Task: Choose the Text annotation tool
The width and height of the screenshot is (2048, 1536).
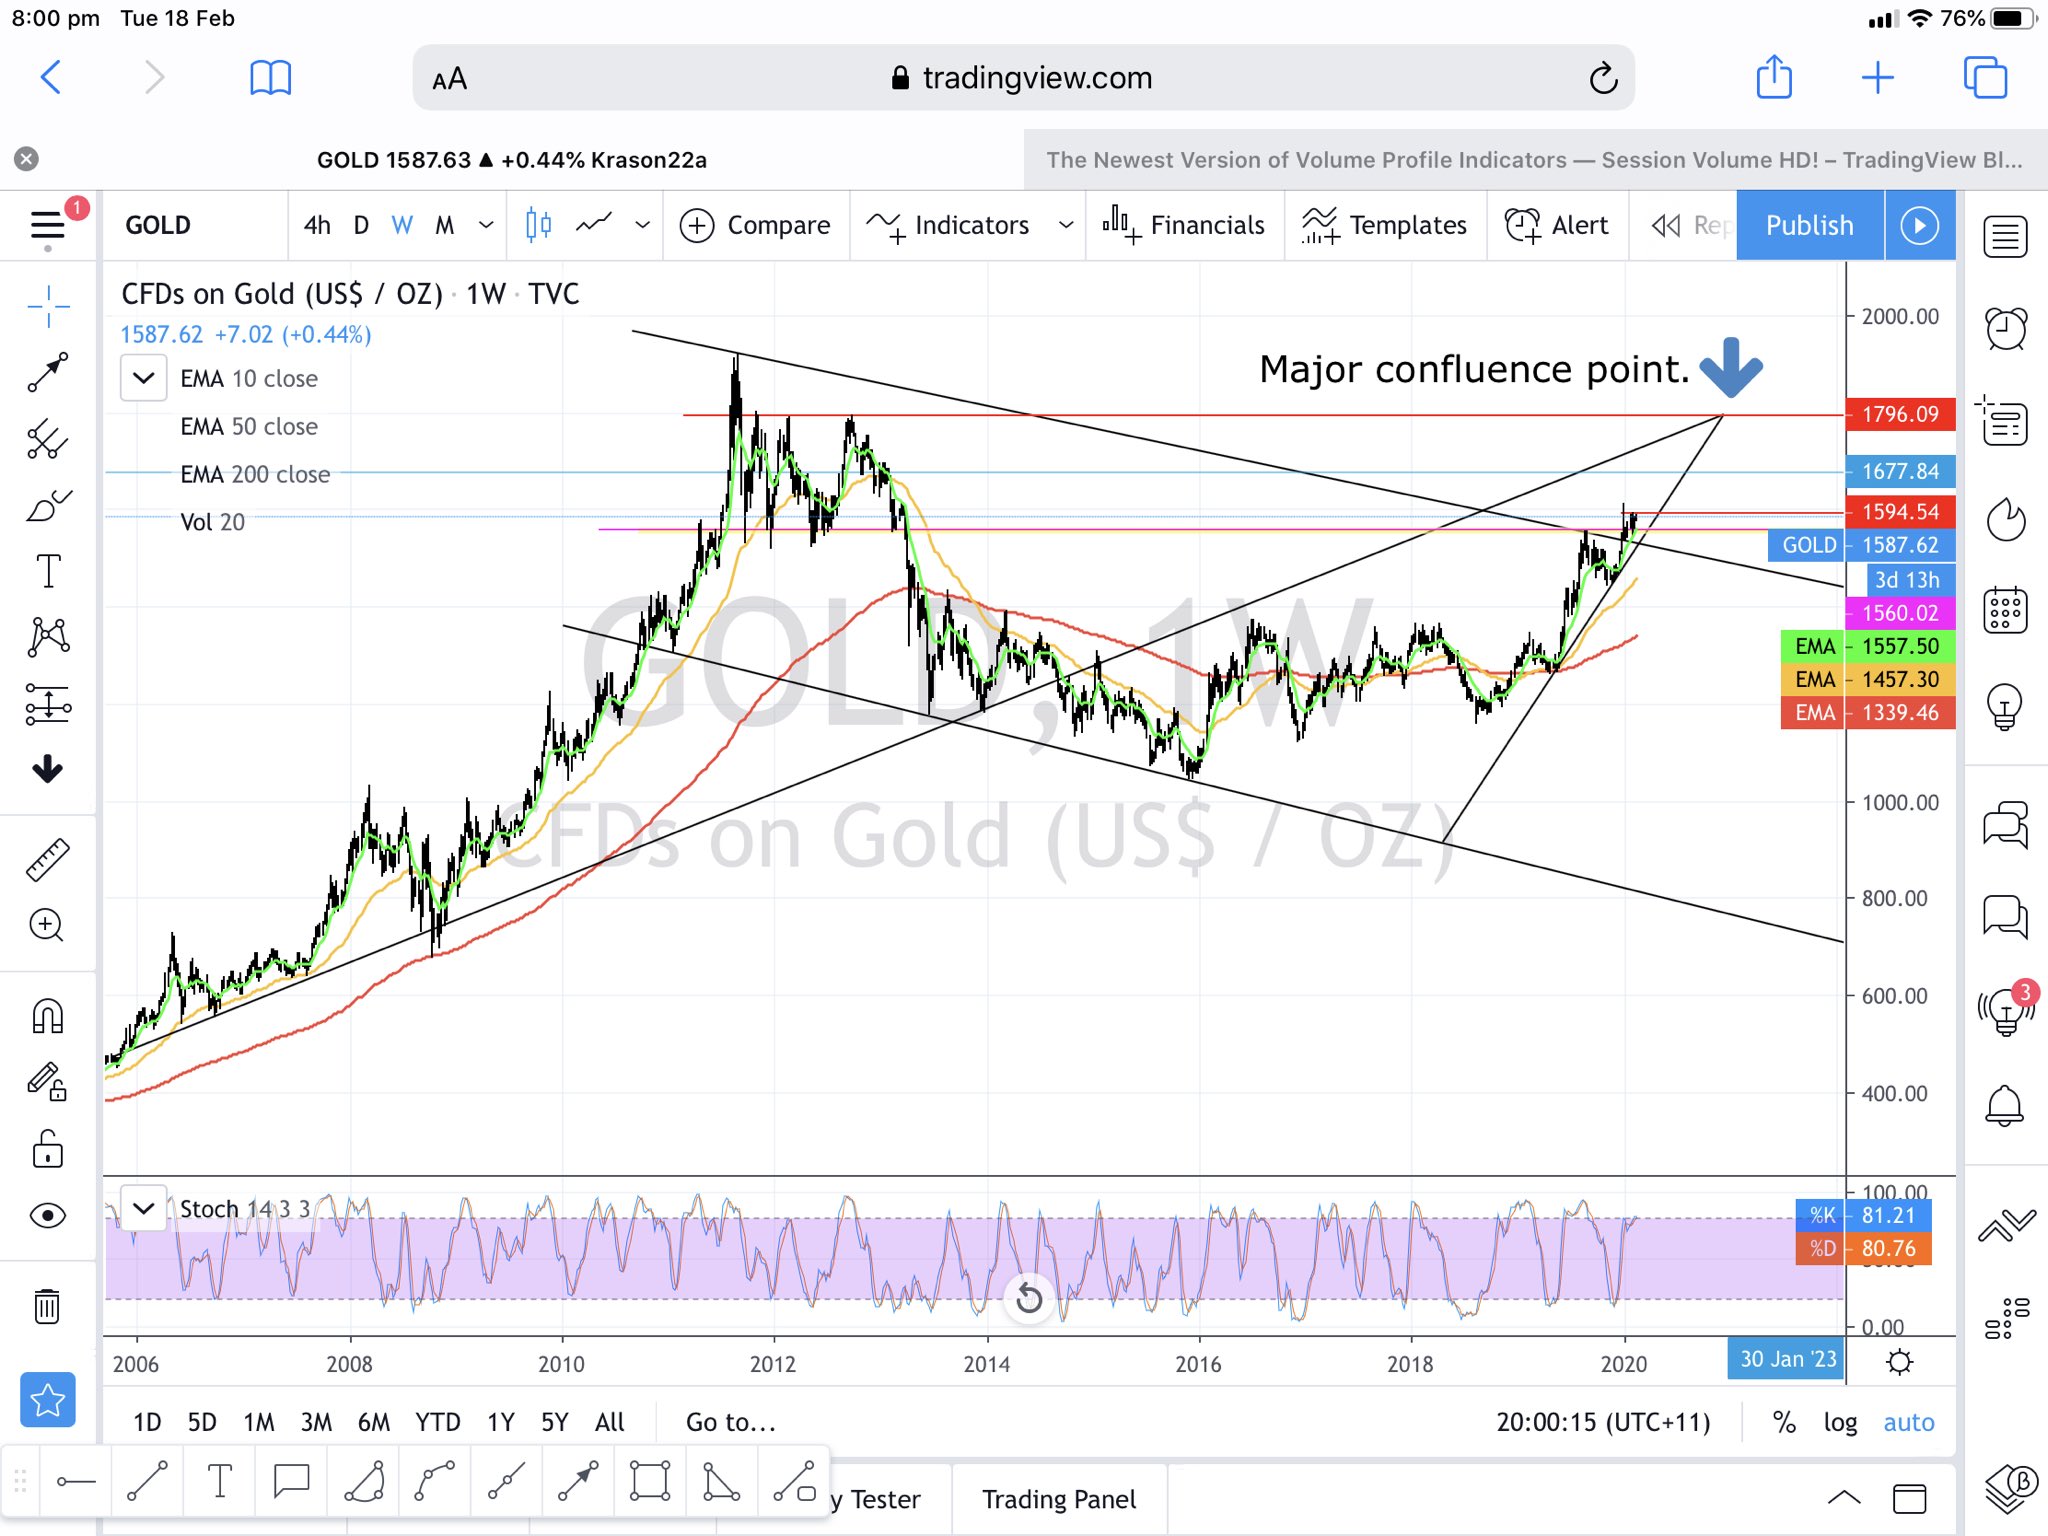Action: 47,571
